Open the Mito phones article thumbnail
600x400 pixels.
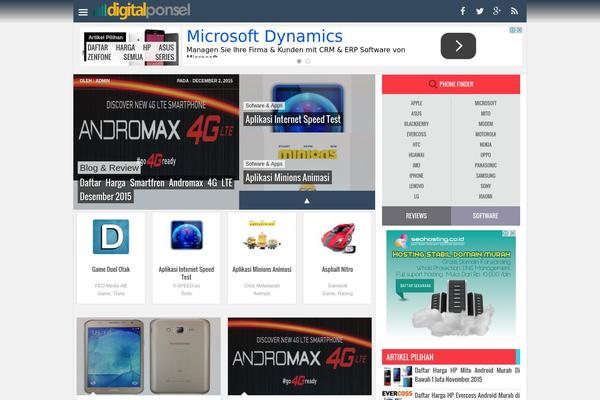coord(398,376)
